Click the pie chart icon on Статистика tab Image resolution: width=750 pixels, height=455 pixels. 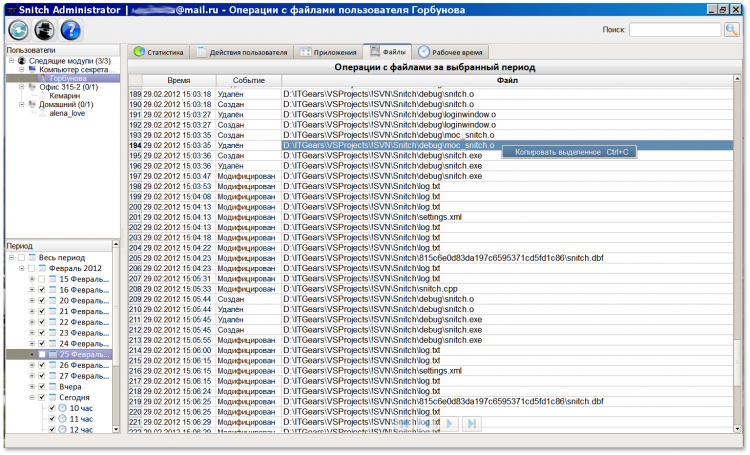click(x=139, y=52)
